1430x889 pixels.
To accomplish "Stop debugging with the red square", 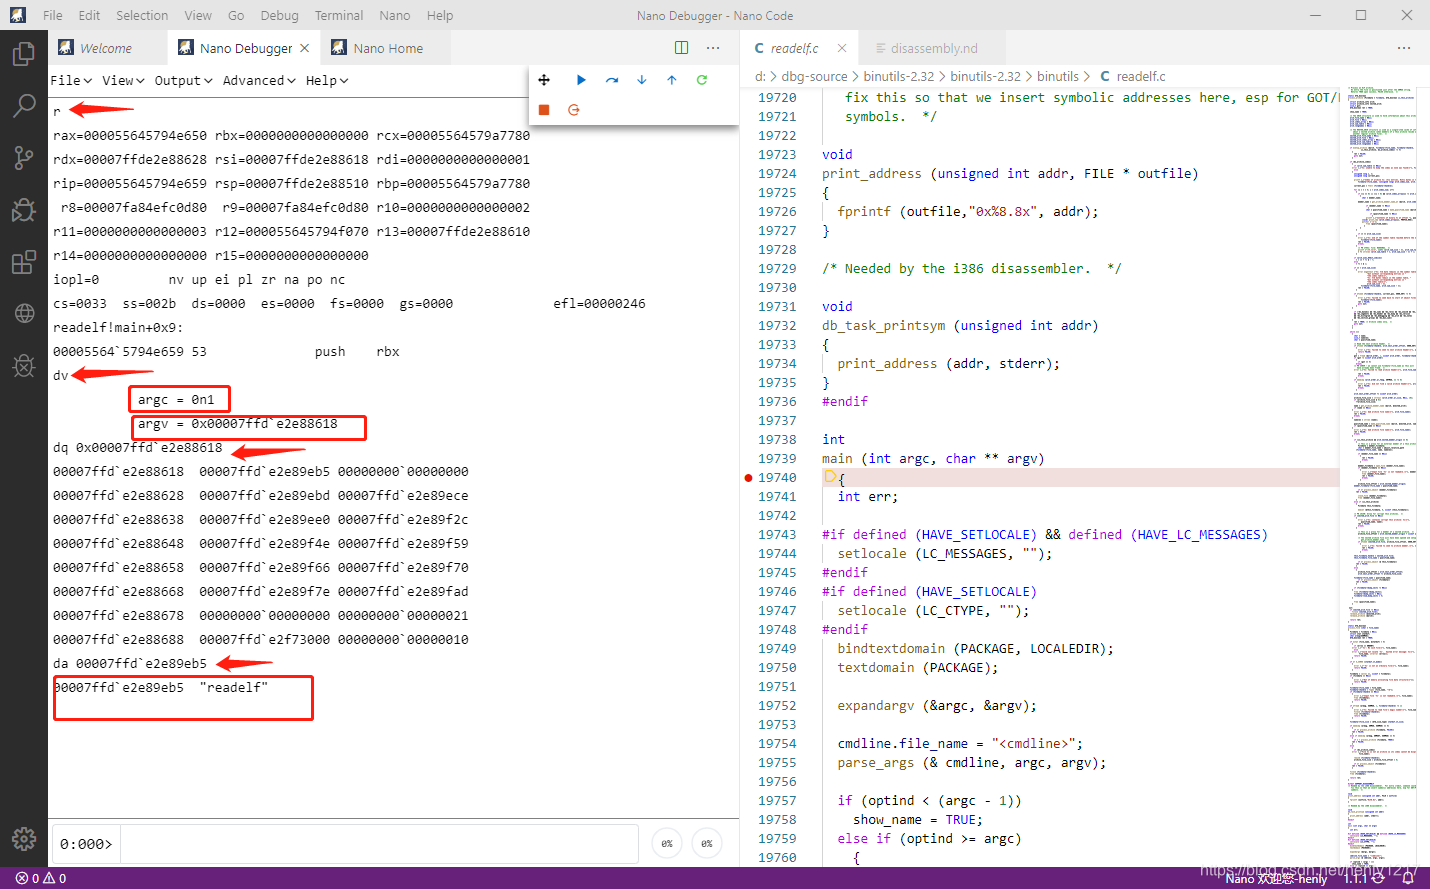I will (544, 110).
